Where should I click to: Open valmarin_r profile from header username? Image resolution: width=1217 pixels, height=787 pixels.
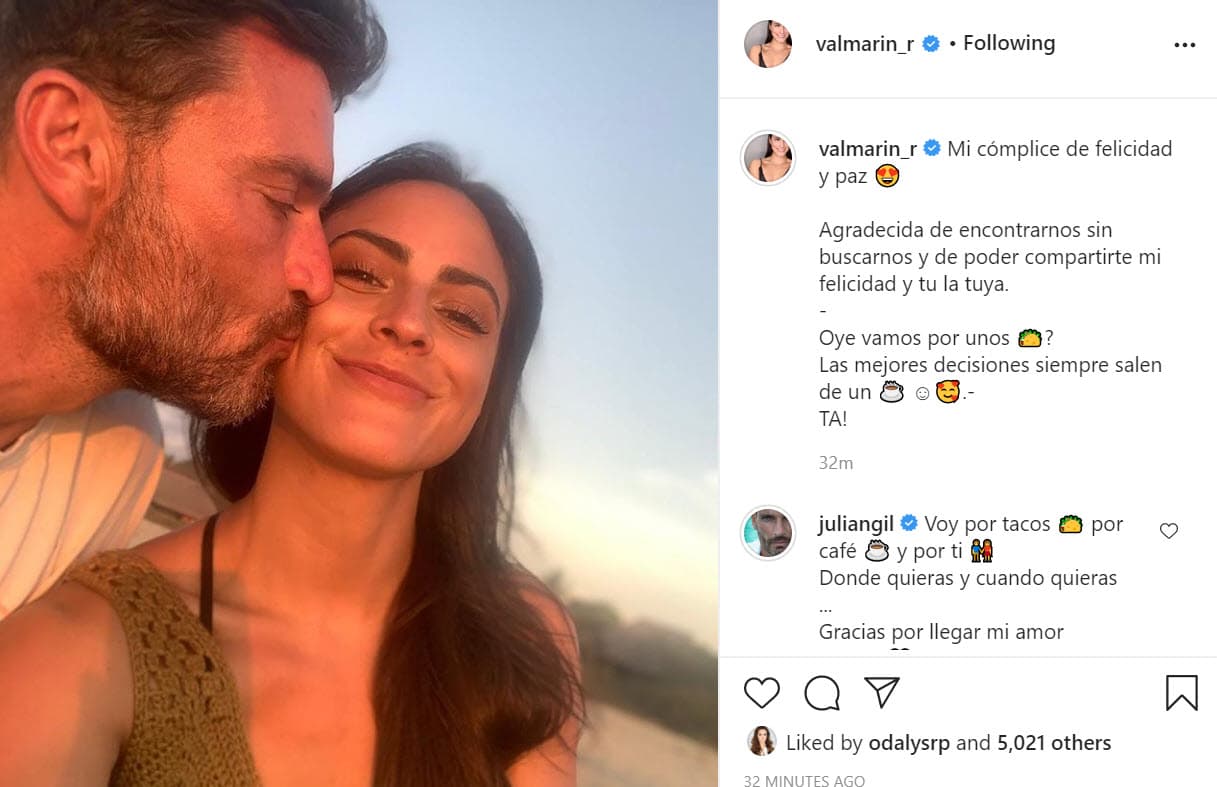(x=865, y=44)
